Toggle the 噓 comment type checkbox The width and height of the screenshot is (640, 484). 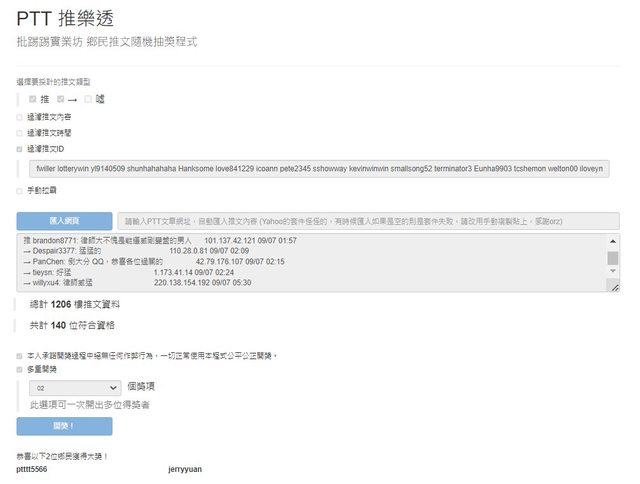point(88,99)
